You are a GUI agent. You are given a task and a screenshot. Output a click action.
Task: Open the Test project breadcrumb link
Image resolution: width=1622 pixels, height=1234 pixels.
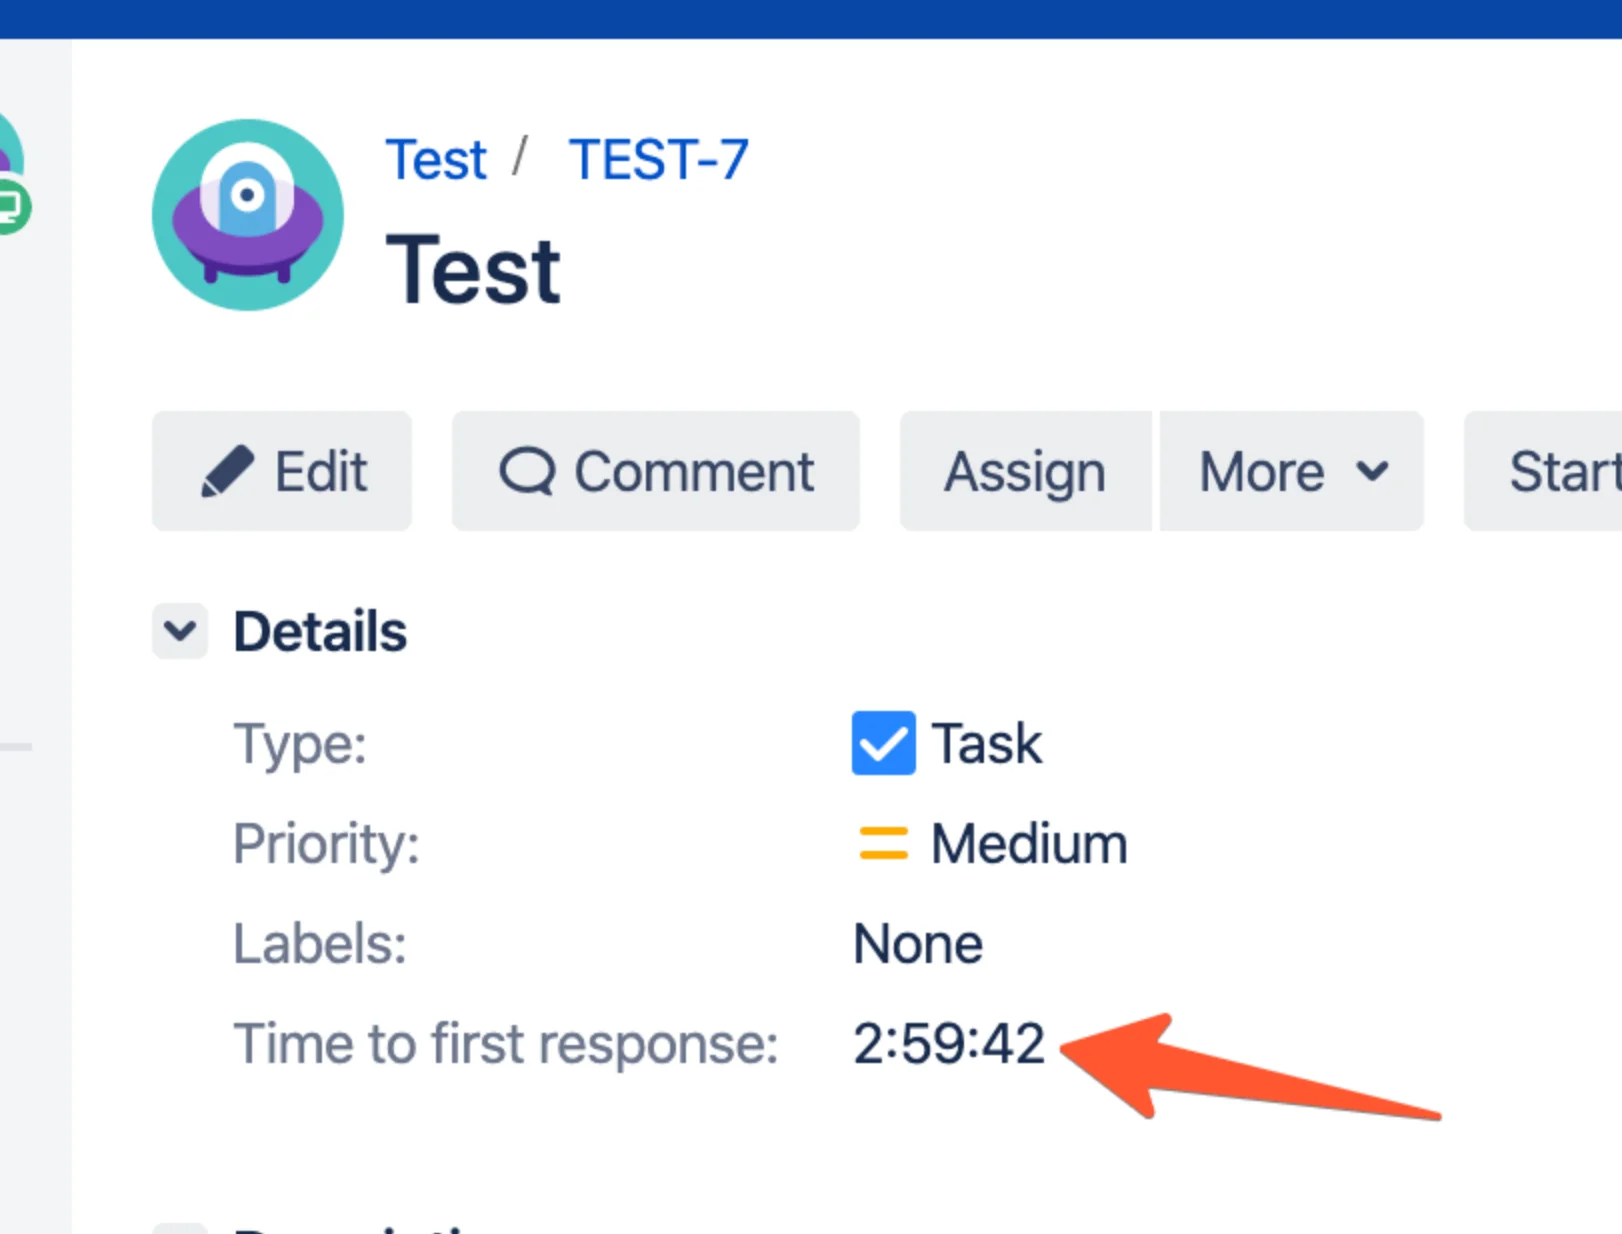(436, 160)
